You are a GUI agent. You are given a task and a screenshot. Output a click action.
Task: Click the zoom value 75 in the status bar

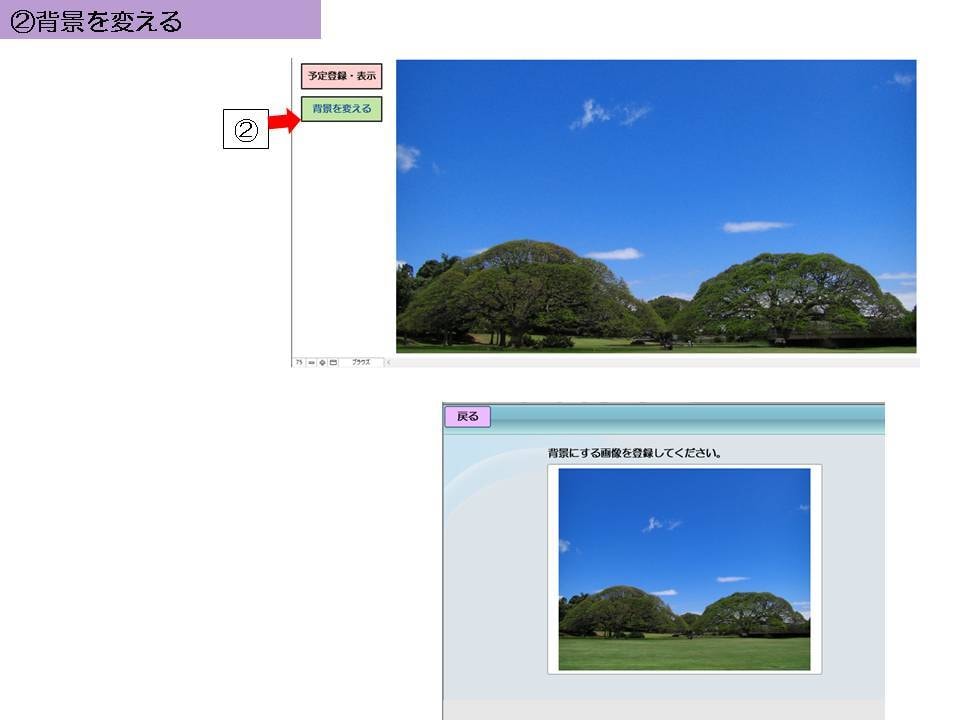299,362
